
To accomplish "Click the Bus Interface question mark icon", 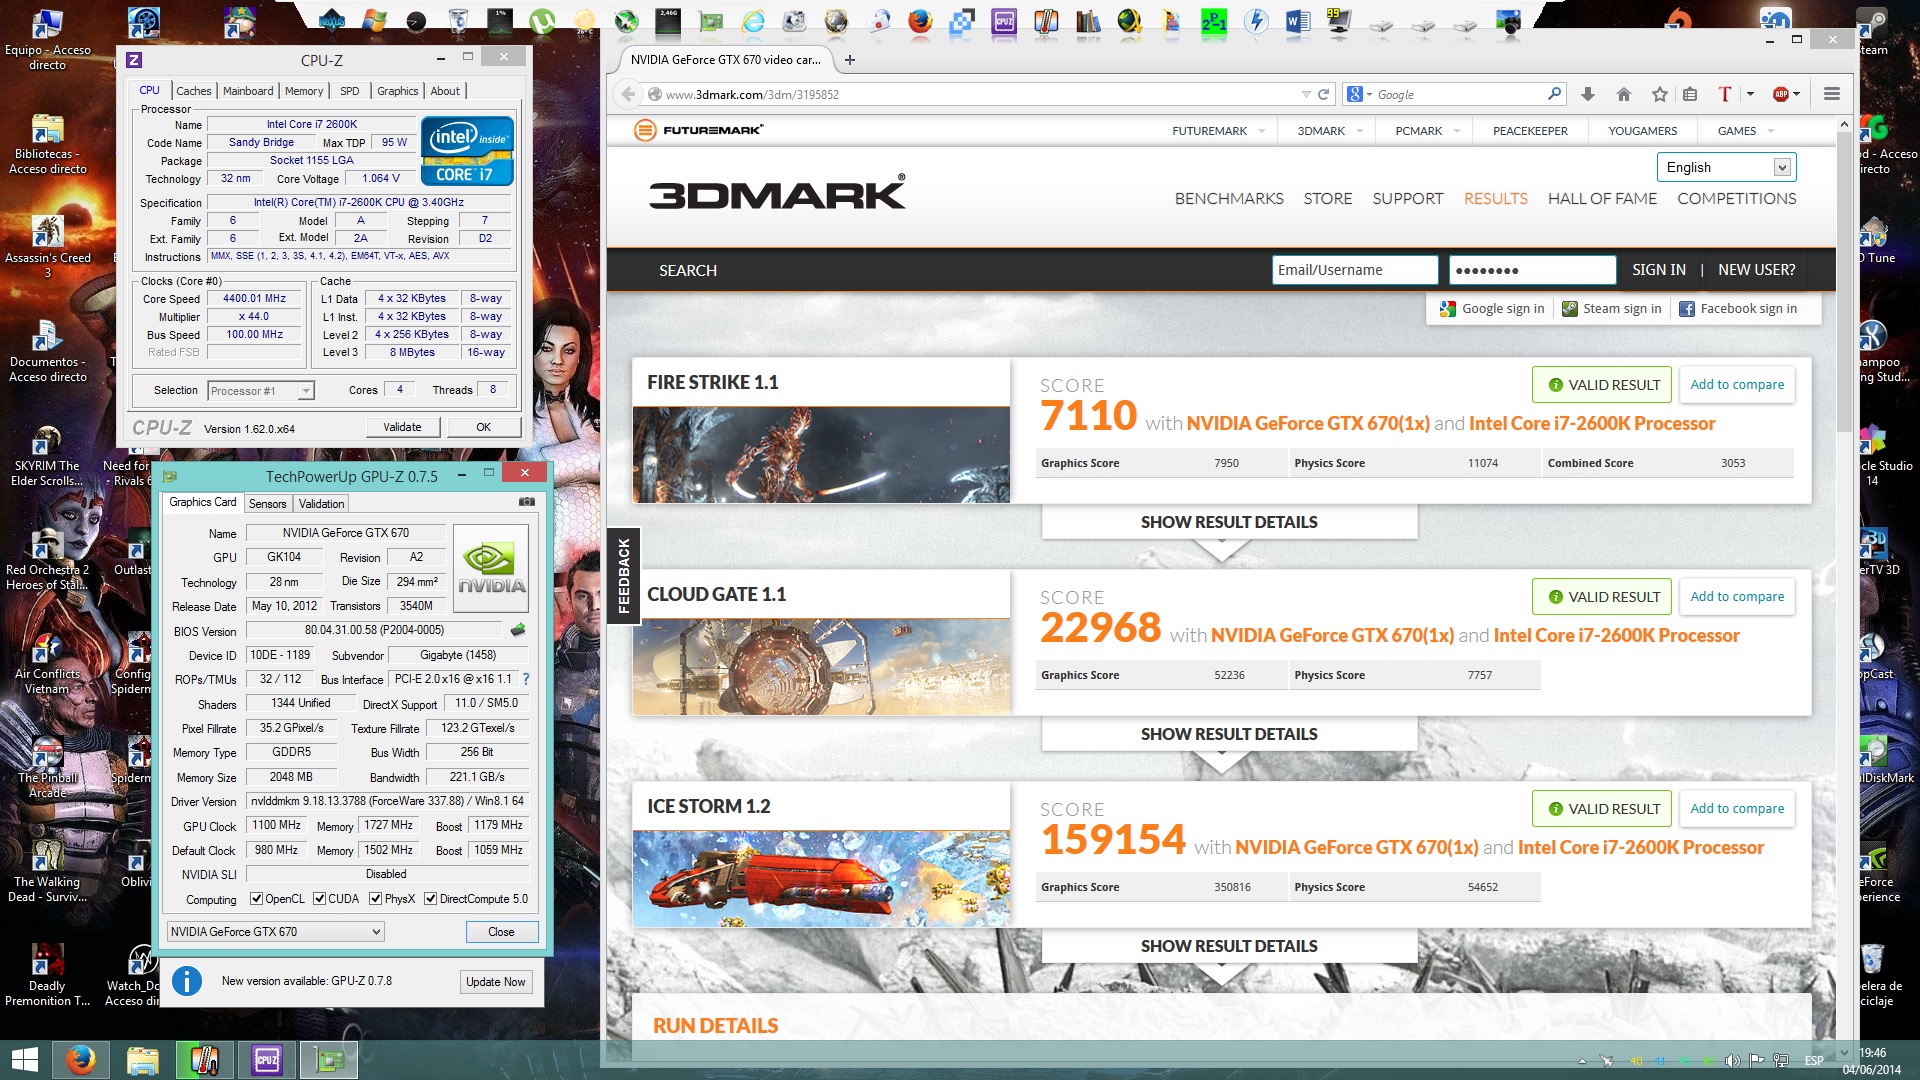I will (x=526, y=679).
